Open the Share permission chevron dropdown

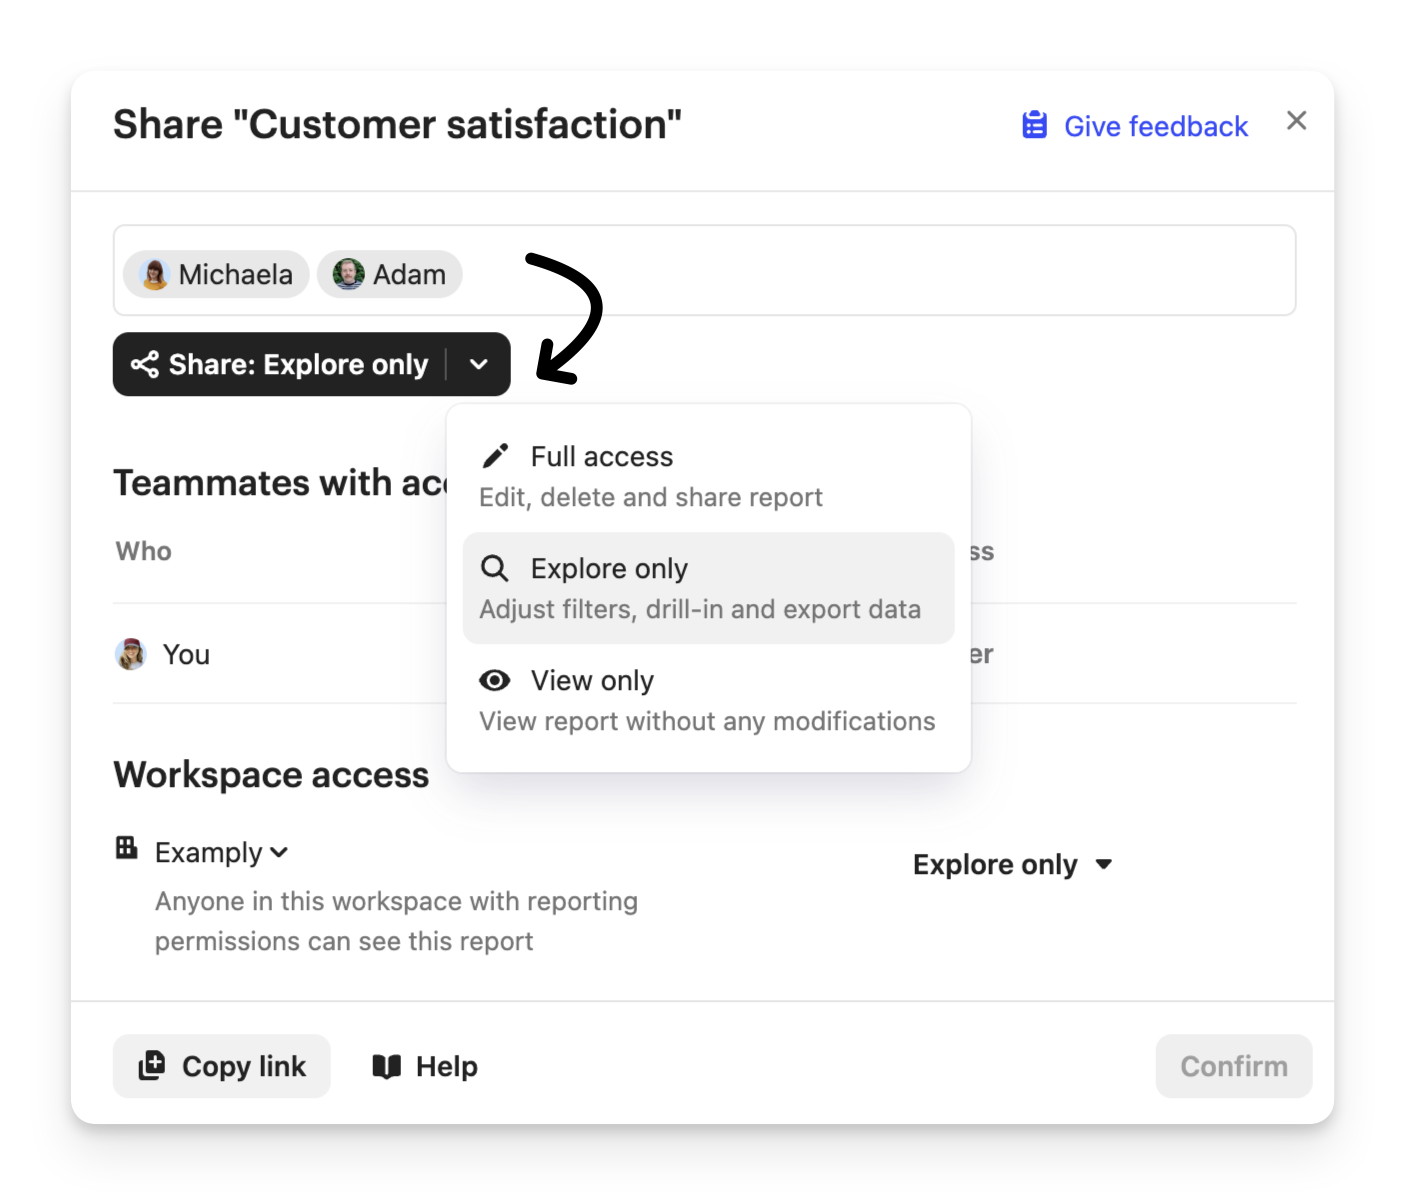[x=479, y=364]
